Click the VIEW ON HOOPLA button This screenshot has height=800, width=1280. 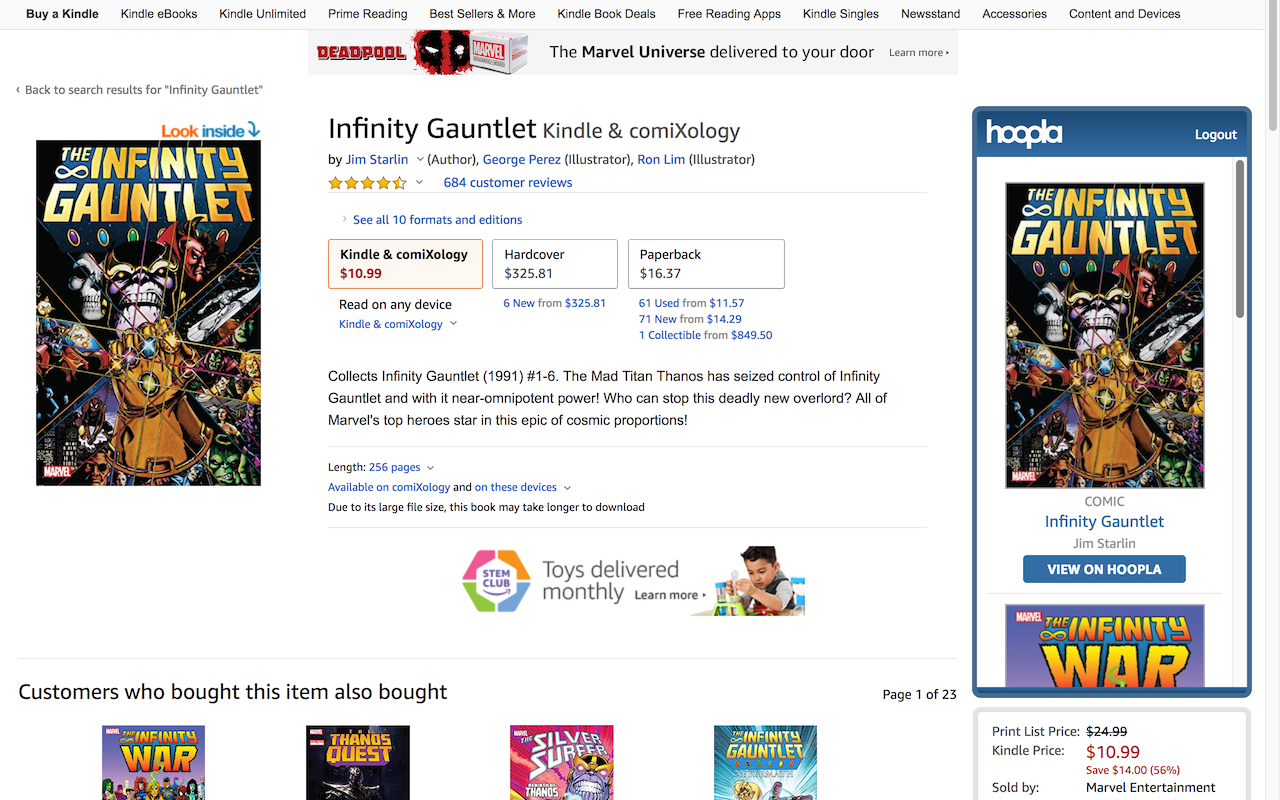(1104, 569)
